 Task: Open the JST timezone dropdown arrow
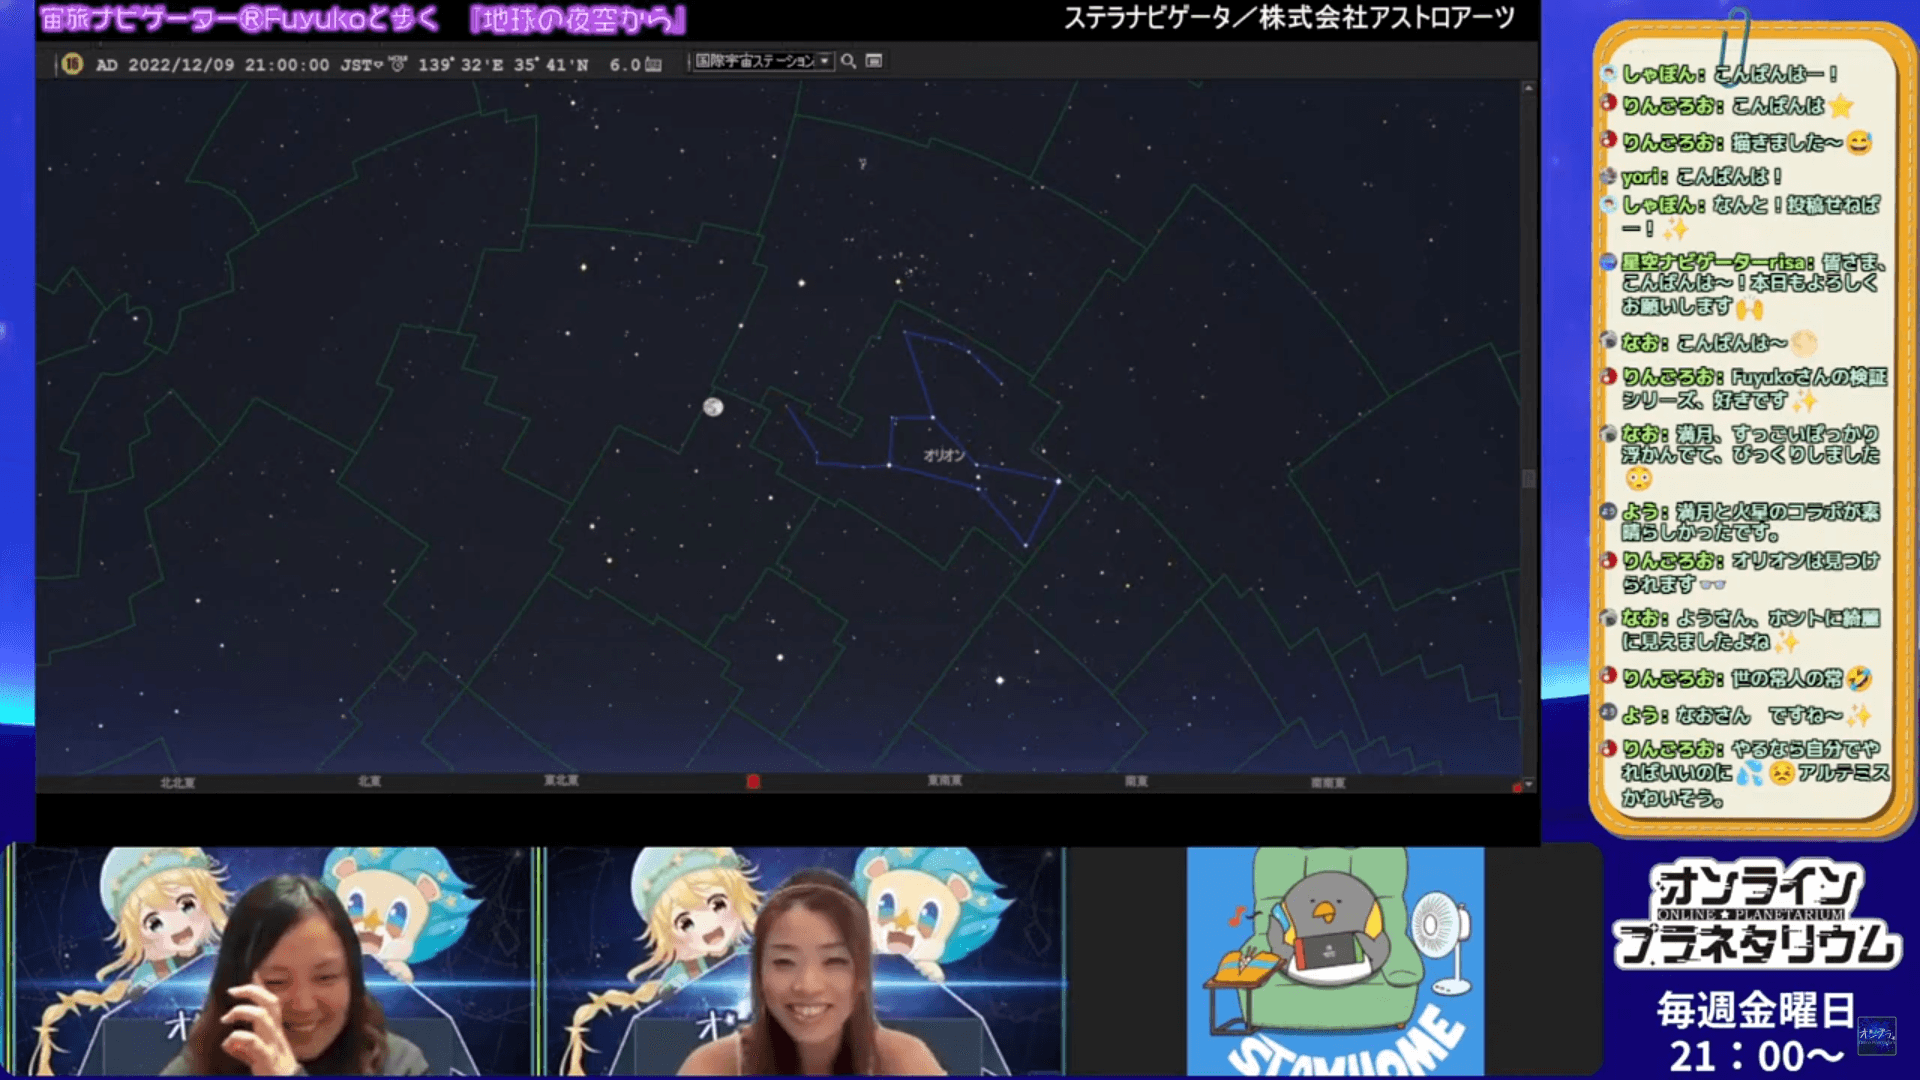(378, 65)
